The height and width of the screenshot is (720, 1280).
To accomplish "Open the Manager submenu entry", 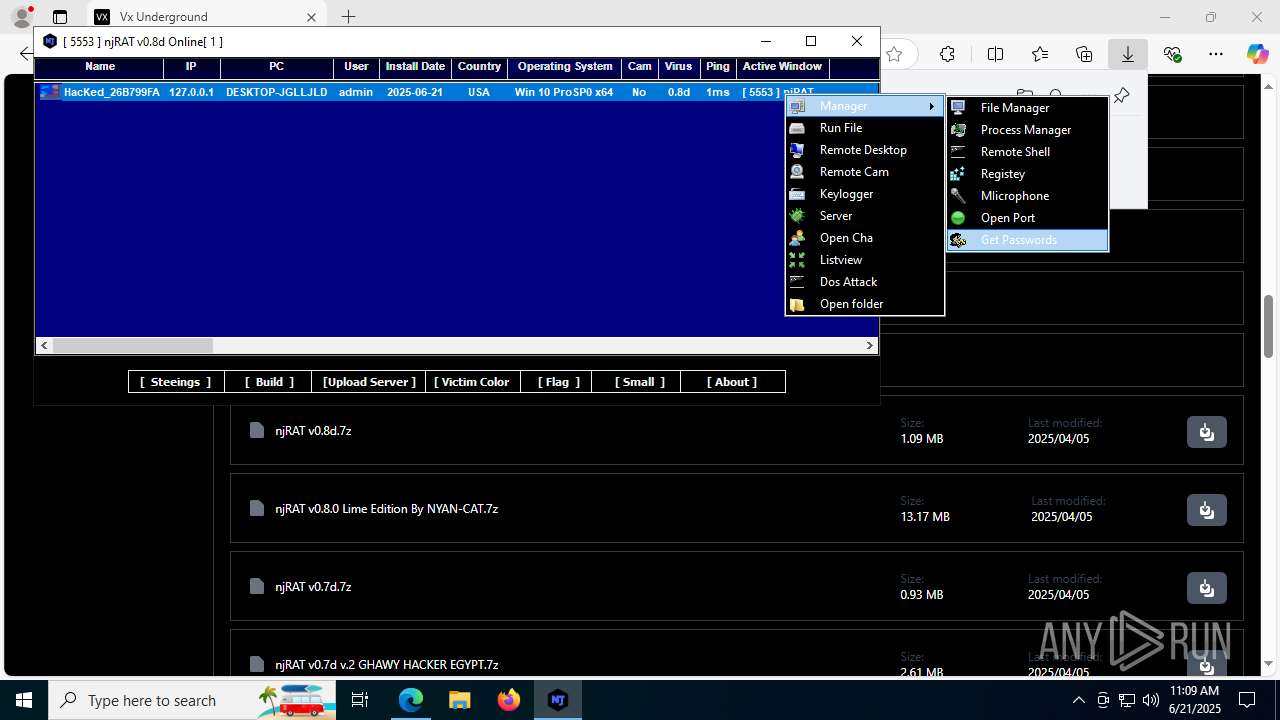I will 865,106.
